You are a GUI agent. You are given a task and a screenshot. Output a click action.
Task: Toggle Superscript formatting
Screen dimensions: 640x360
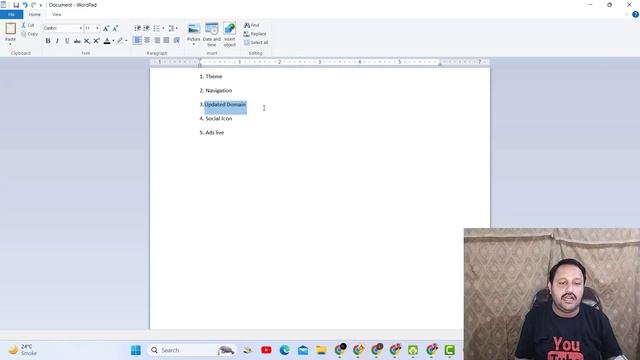point(96,41)
